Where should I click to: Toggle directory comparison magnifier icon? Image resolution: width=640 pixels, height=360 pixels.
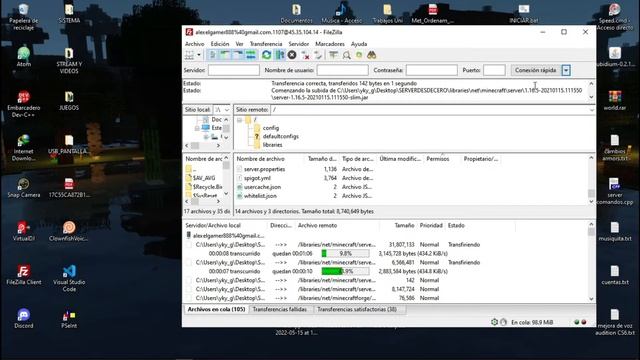pos(347,55)
